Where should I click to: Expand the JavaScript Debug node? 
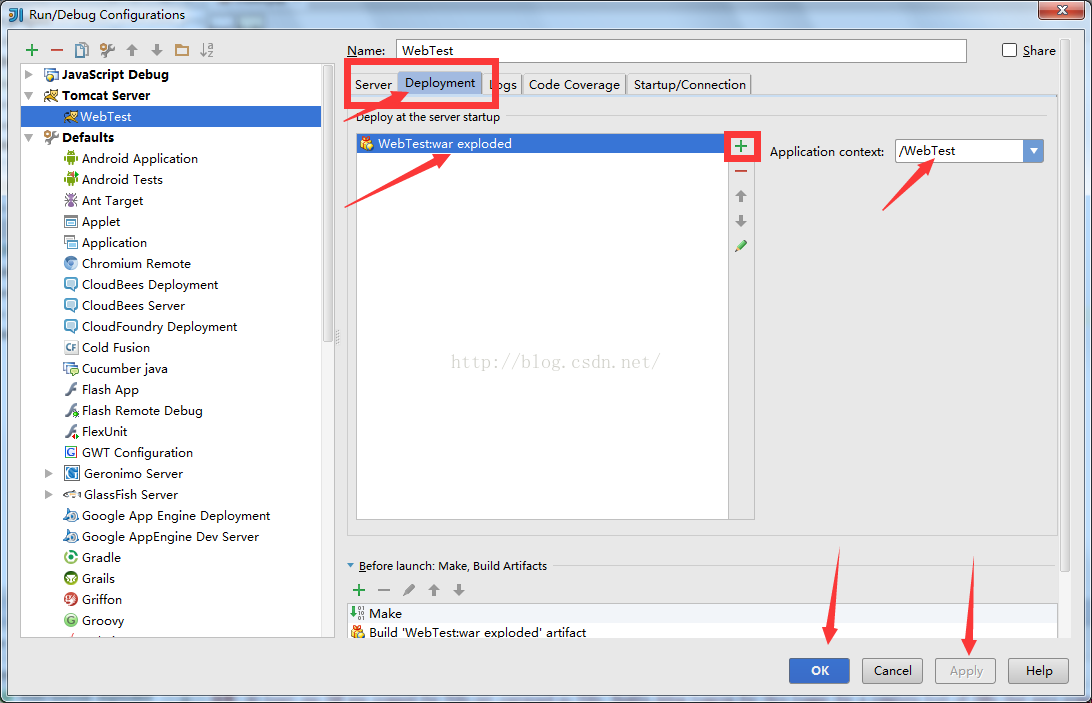(29, 74)
